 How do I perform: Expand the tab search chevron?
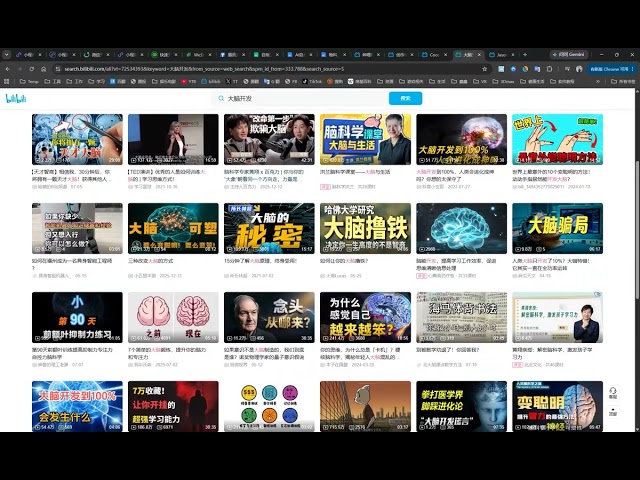[7, 54]
